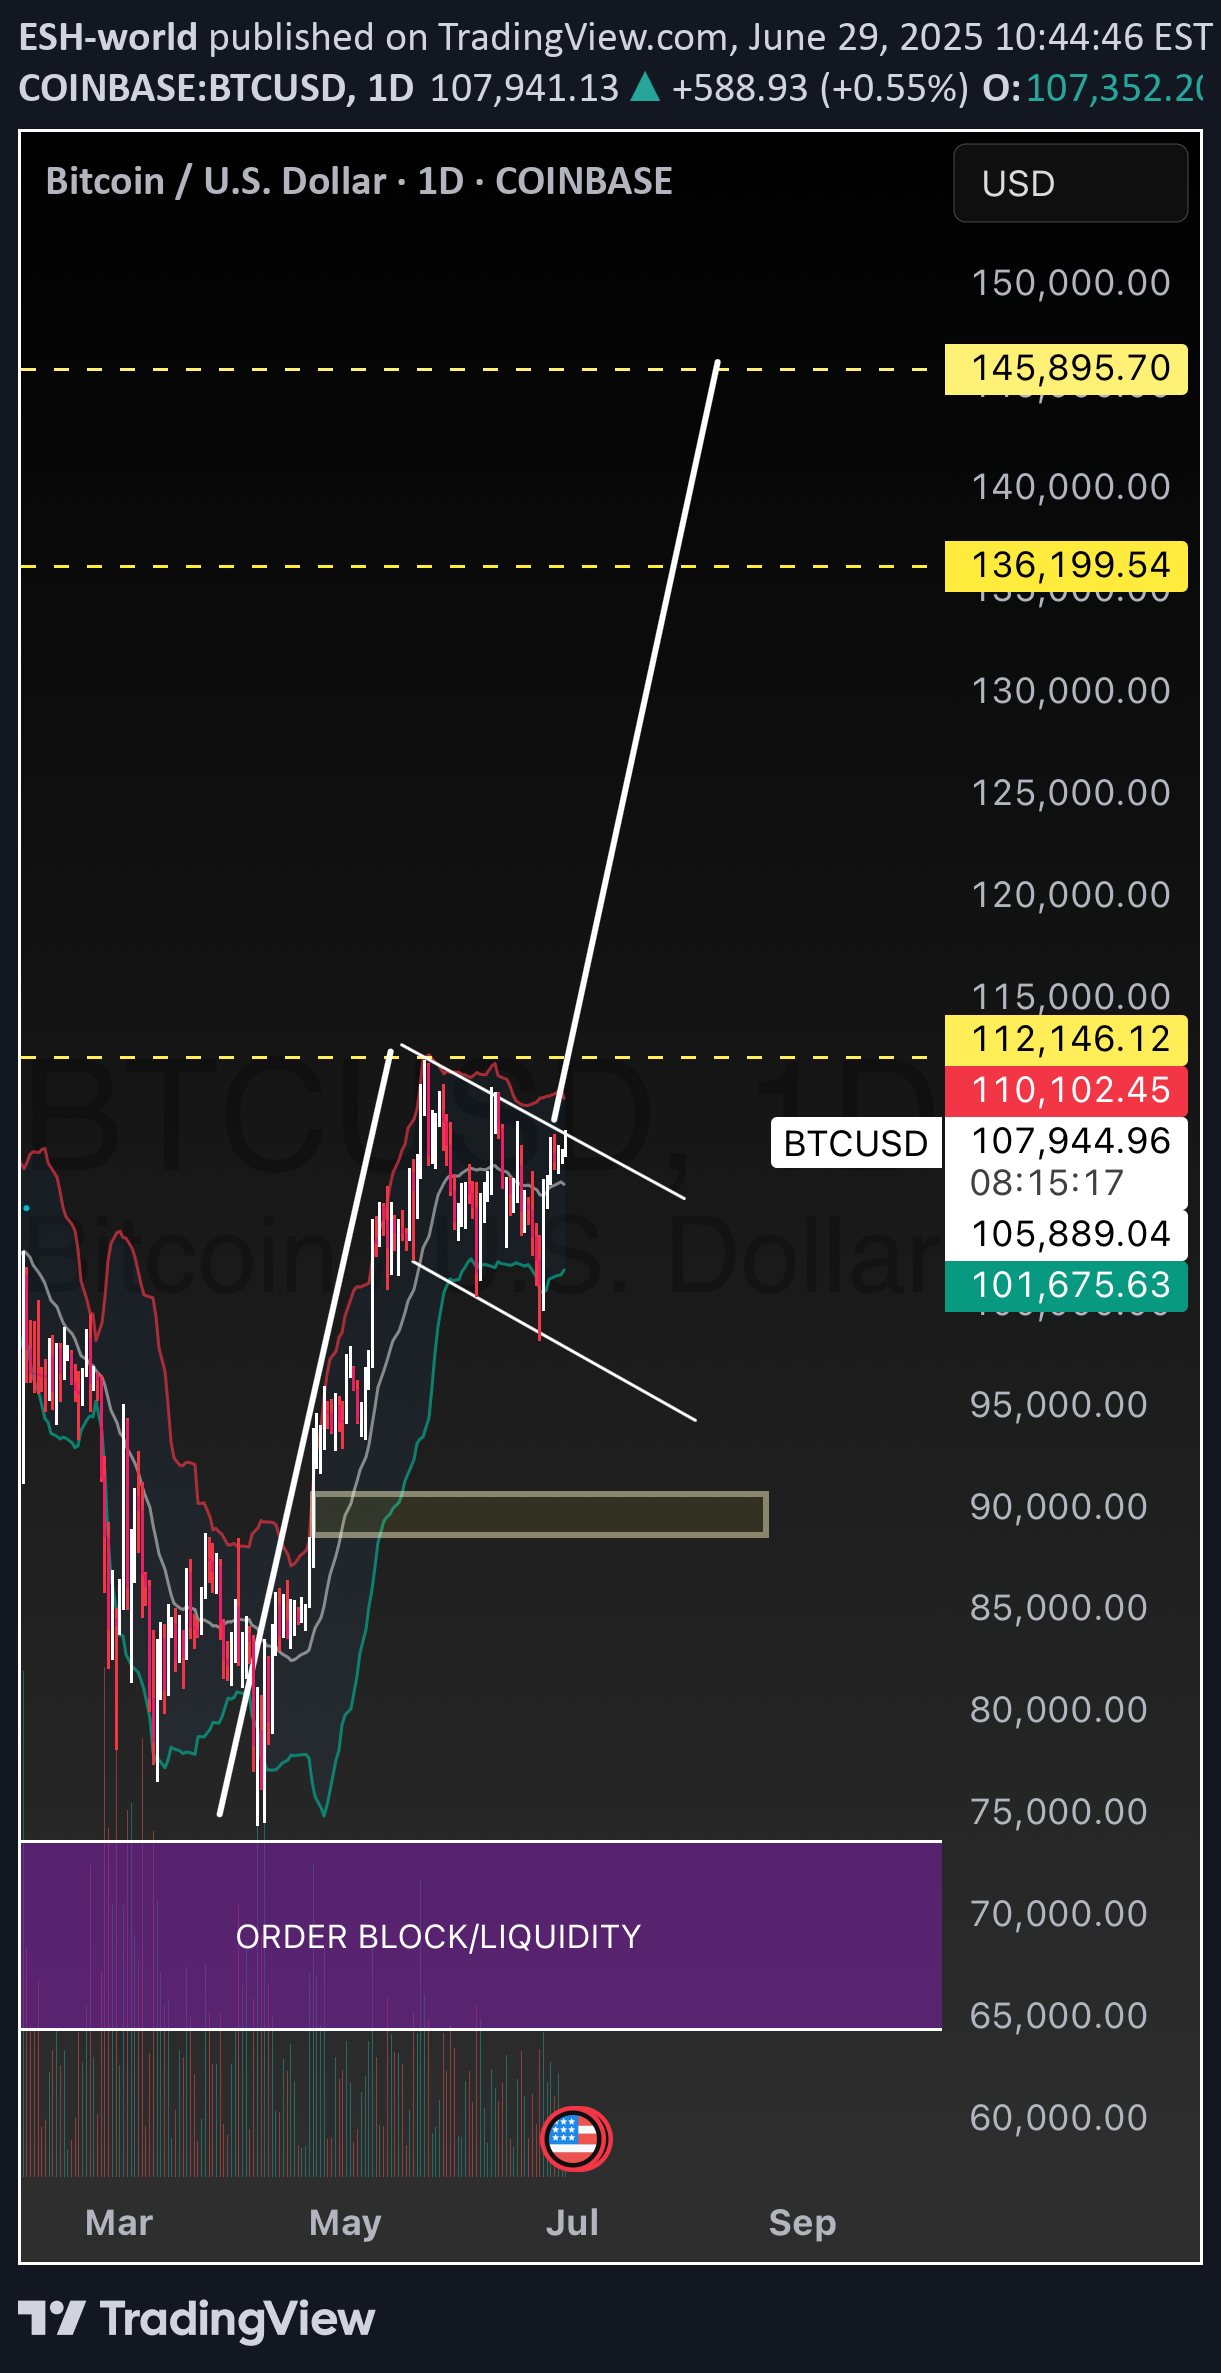Click the +588.93 (+0.55%) change value
Image resolution: width=1221 pixels, height=2373 pixels.
coord(820,88)
